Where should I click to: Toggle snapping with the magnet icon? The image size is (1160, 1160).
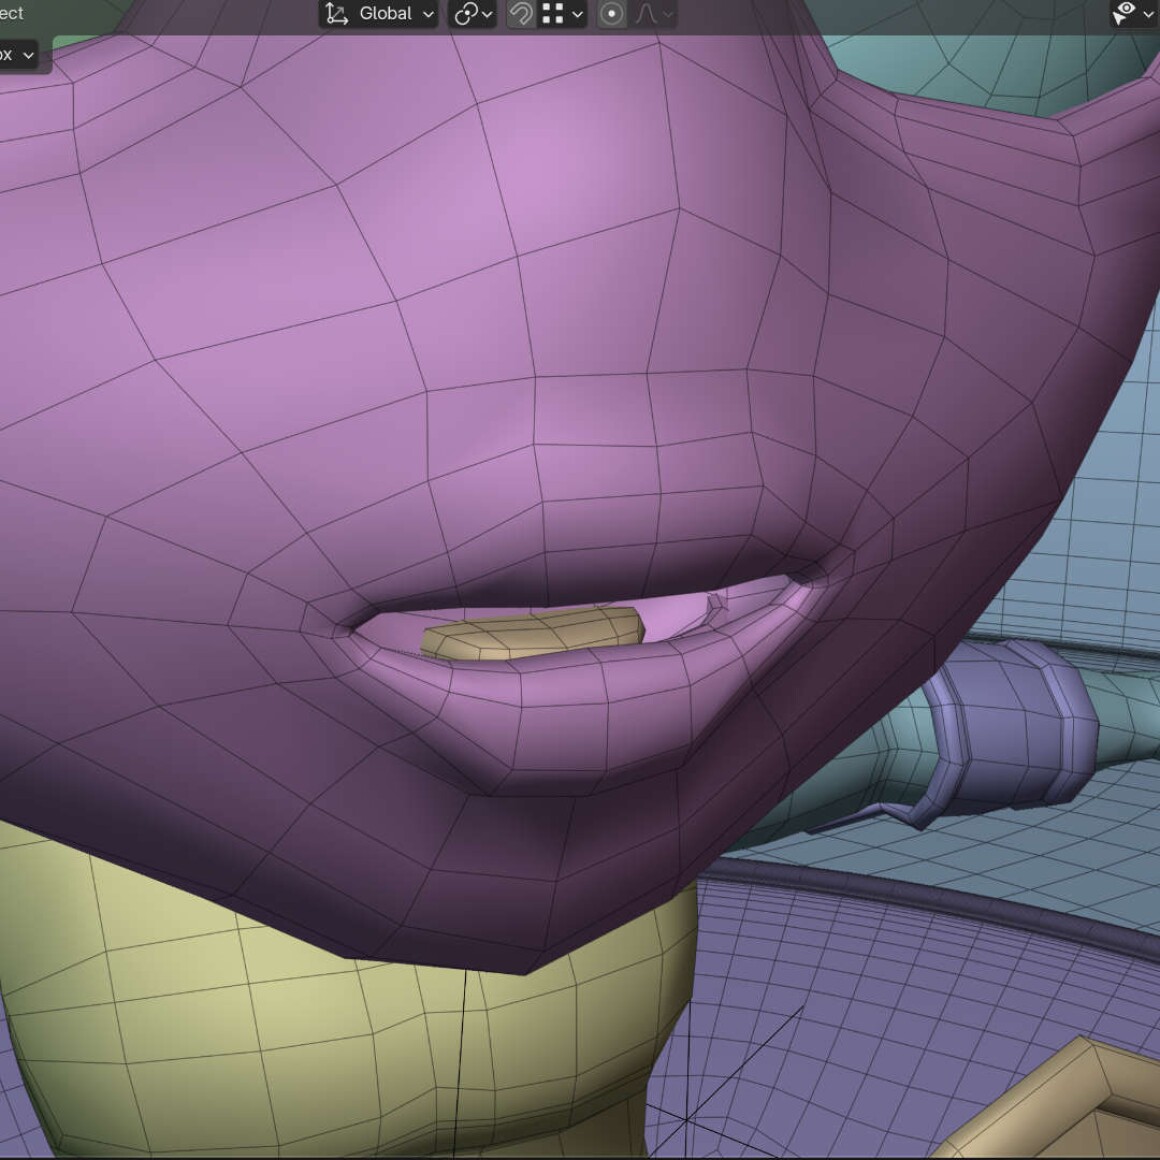pos(521,14)
